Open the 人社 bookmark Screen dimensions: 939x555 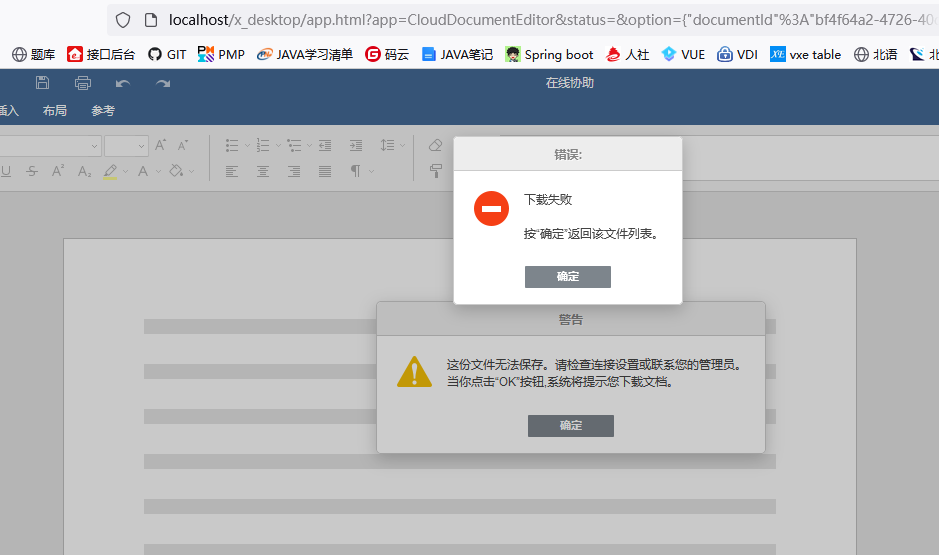coord(628,54)
